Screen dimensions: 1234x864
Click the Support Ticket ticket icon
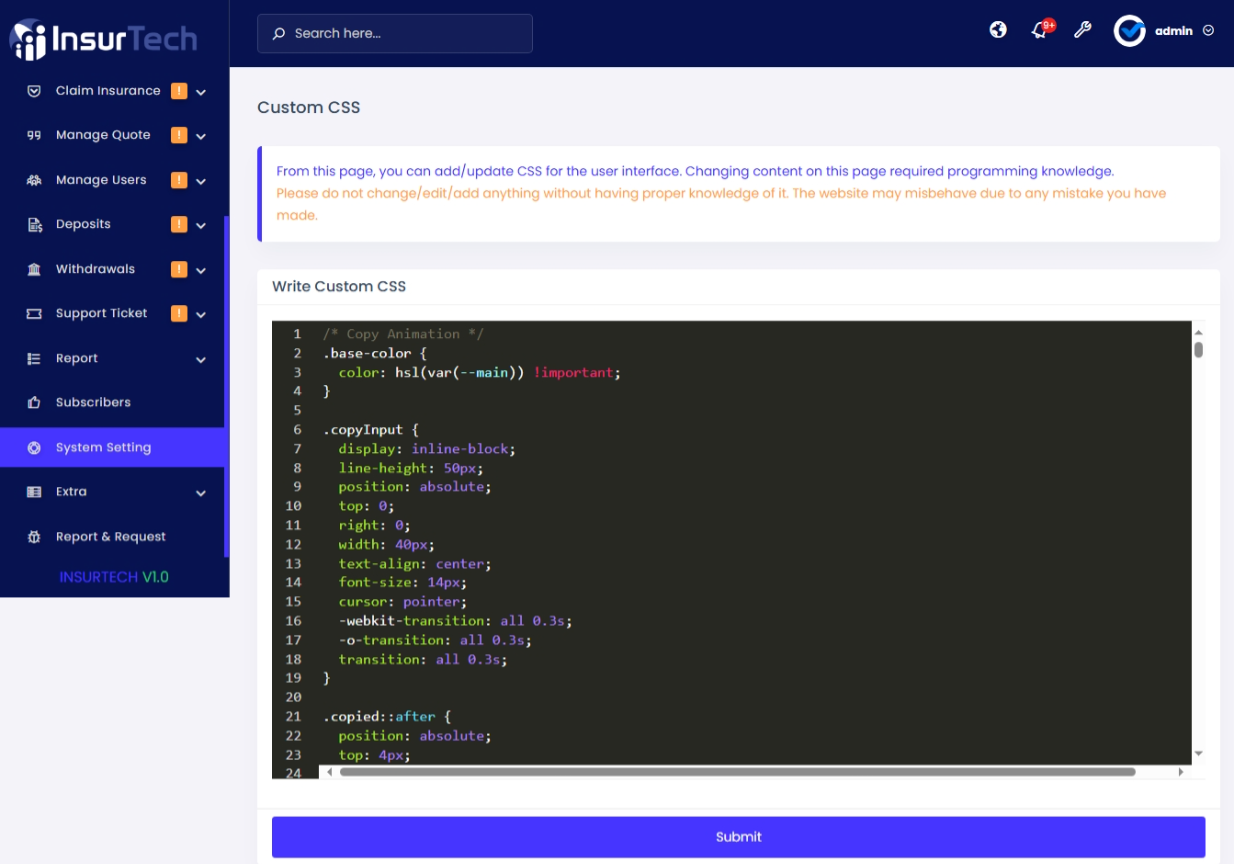click(34, 313)
